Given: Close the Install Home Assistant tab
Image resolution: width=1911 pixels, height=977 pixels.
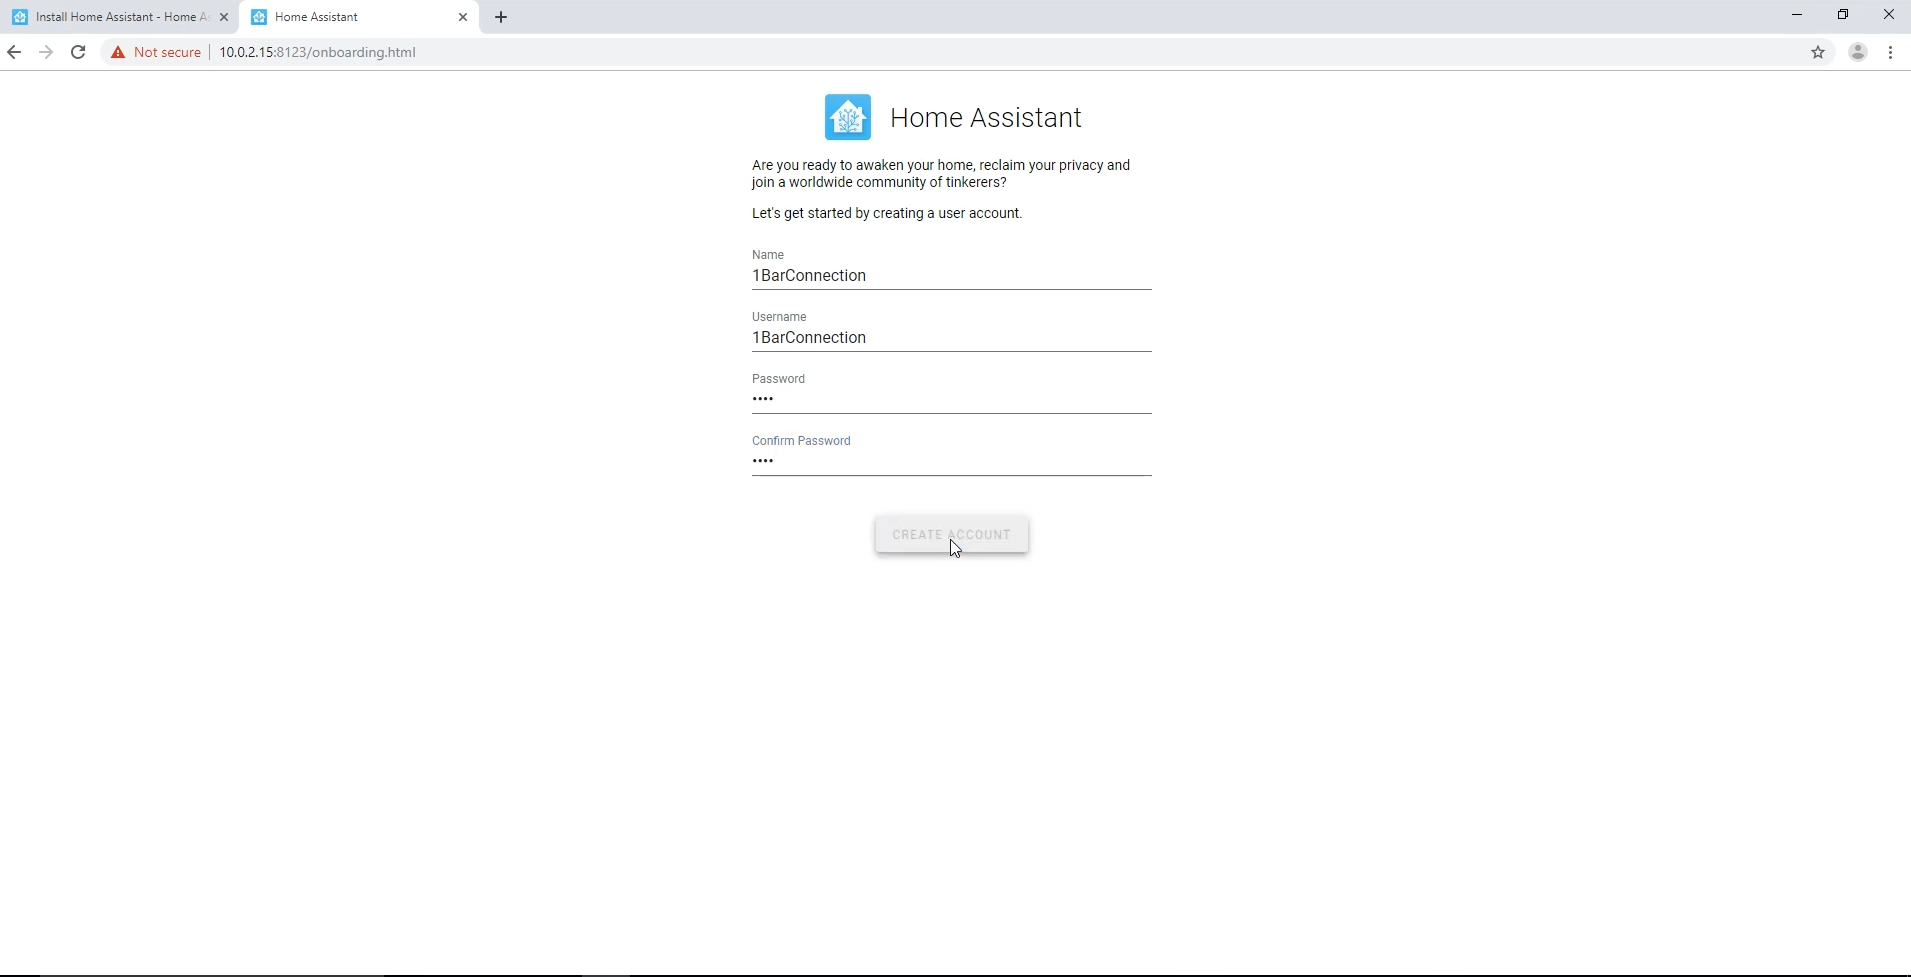Looking at the screenshot, I should point(224,17).
